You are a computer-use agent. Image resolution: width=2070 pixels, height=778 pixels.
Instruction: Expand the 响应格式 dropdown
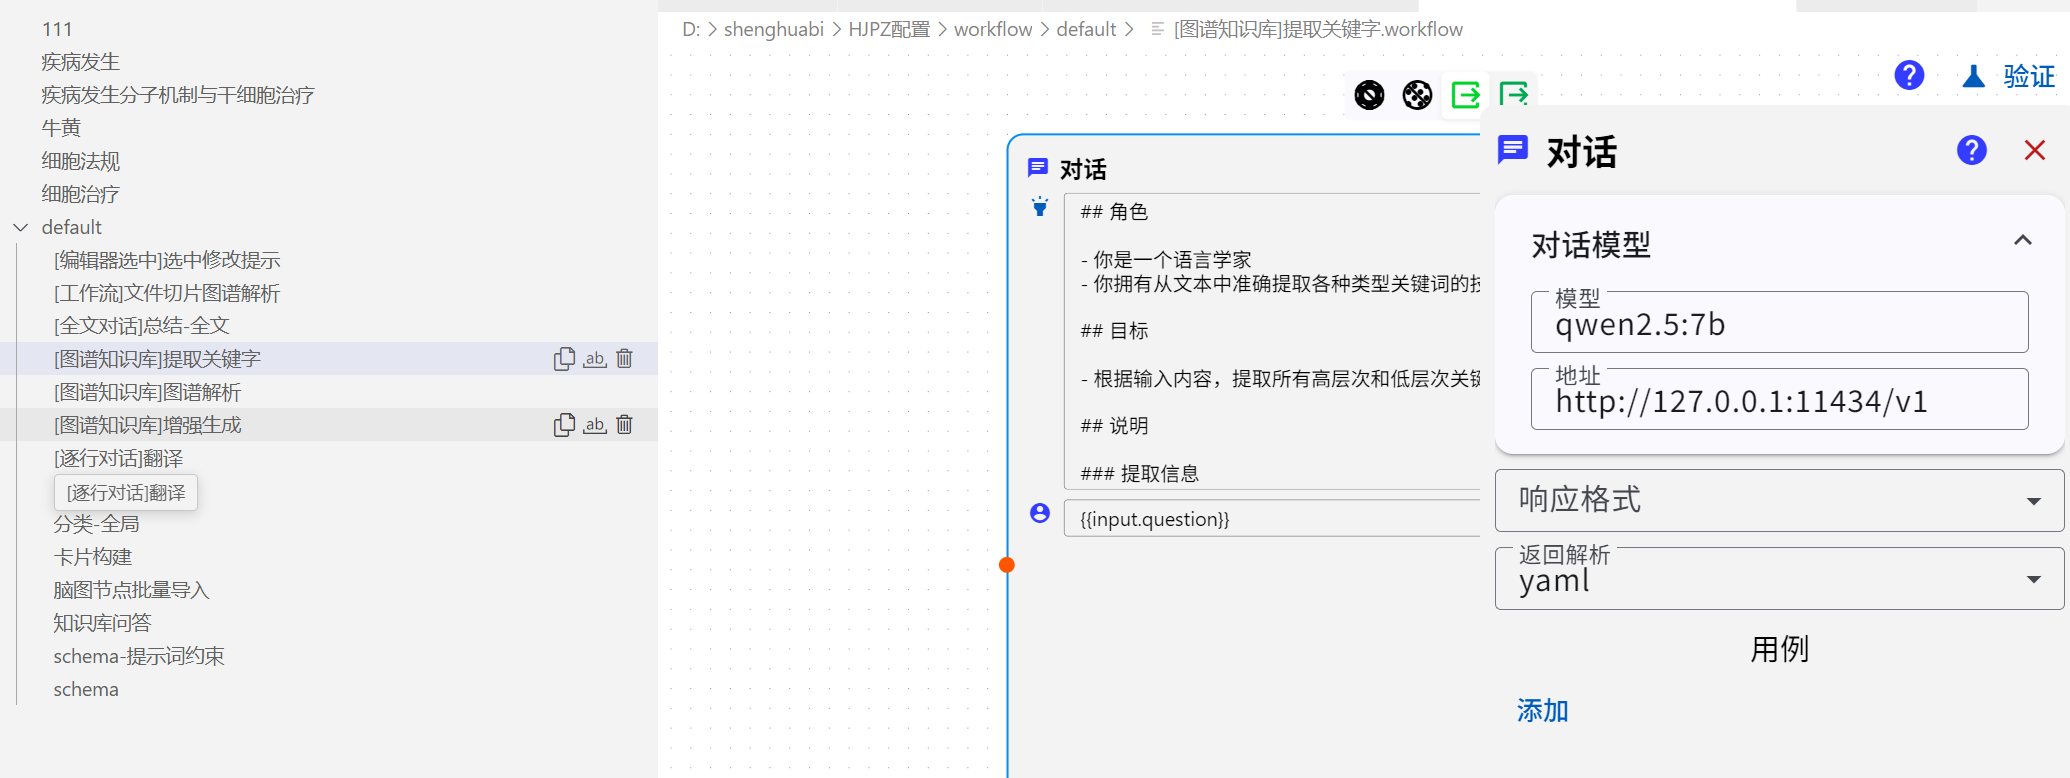coord(2033,501)
